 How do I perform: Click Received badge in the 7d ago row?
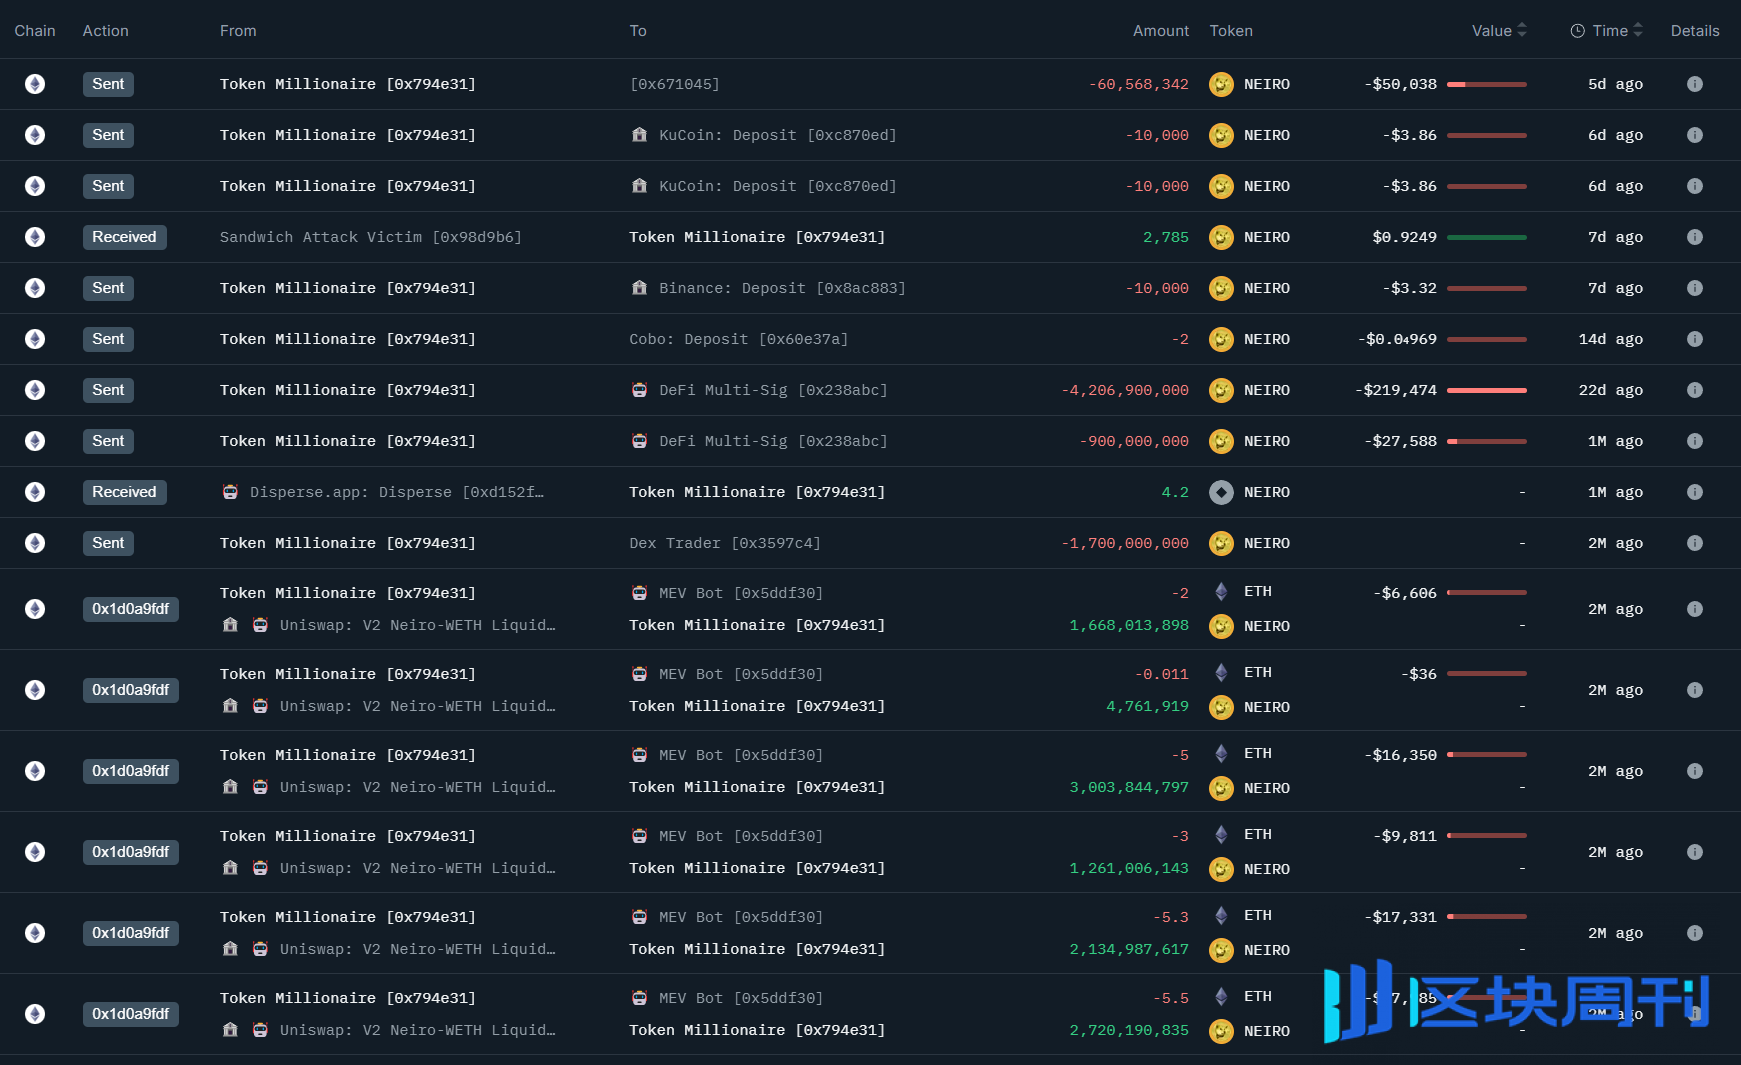click(124, 237)
